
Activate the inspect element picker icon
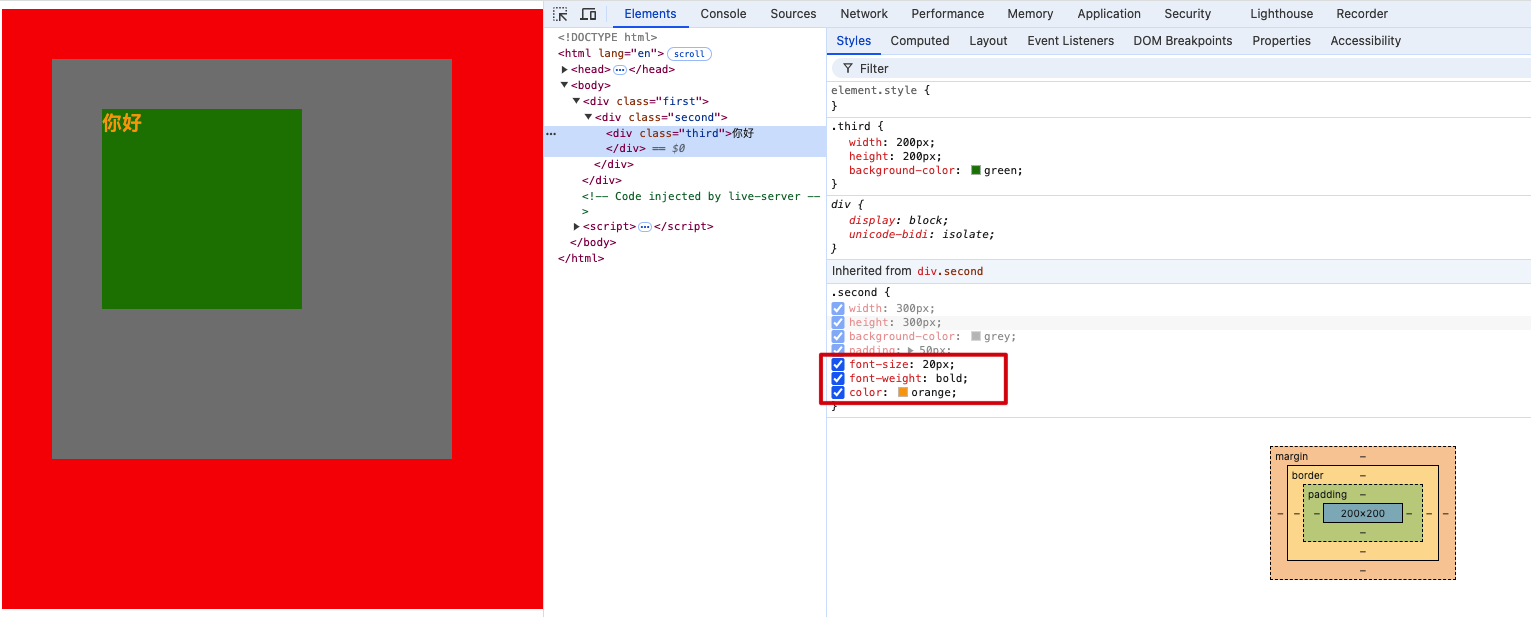pyautogui.click(x=561, y=14)
